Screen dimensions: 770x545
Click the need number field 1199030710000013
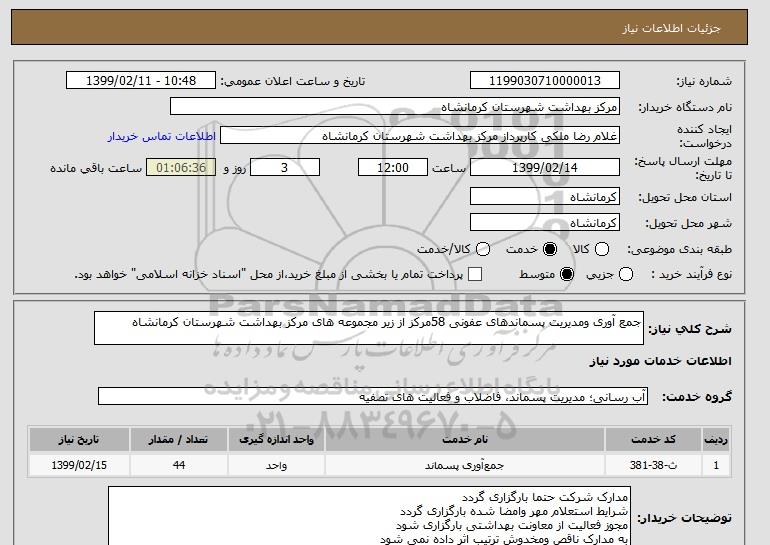tap(545, 81)
